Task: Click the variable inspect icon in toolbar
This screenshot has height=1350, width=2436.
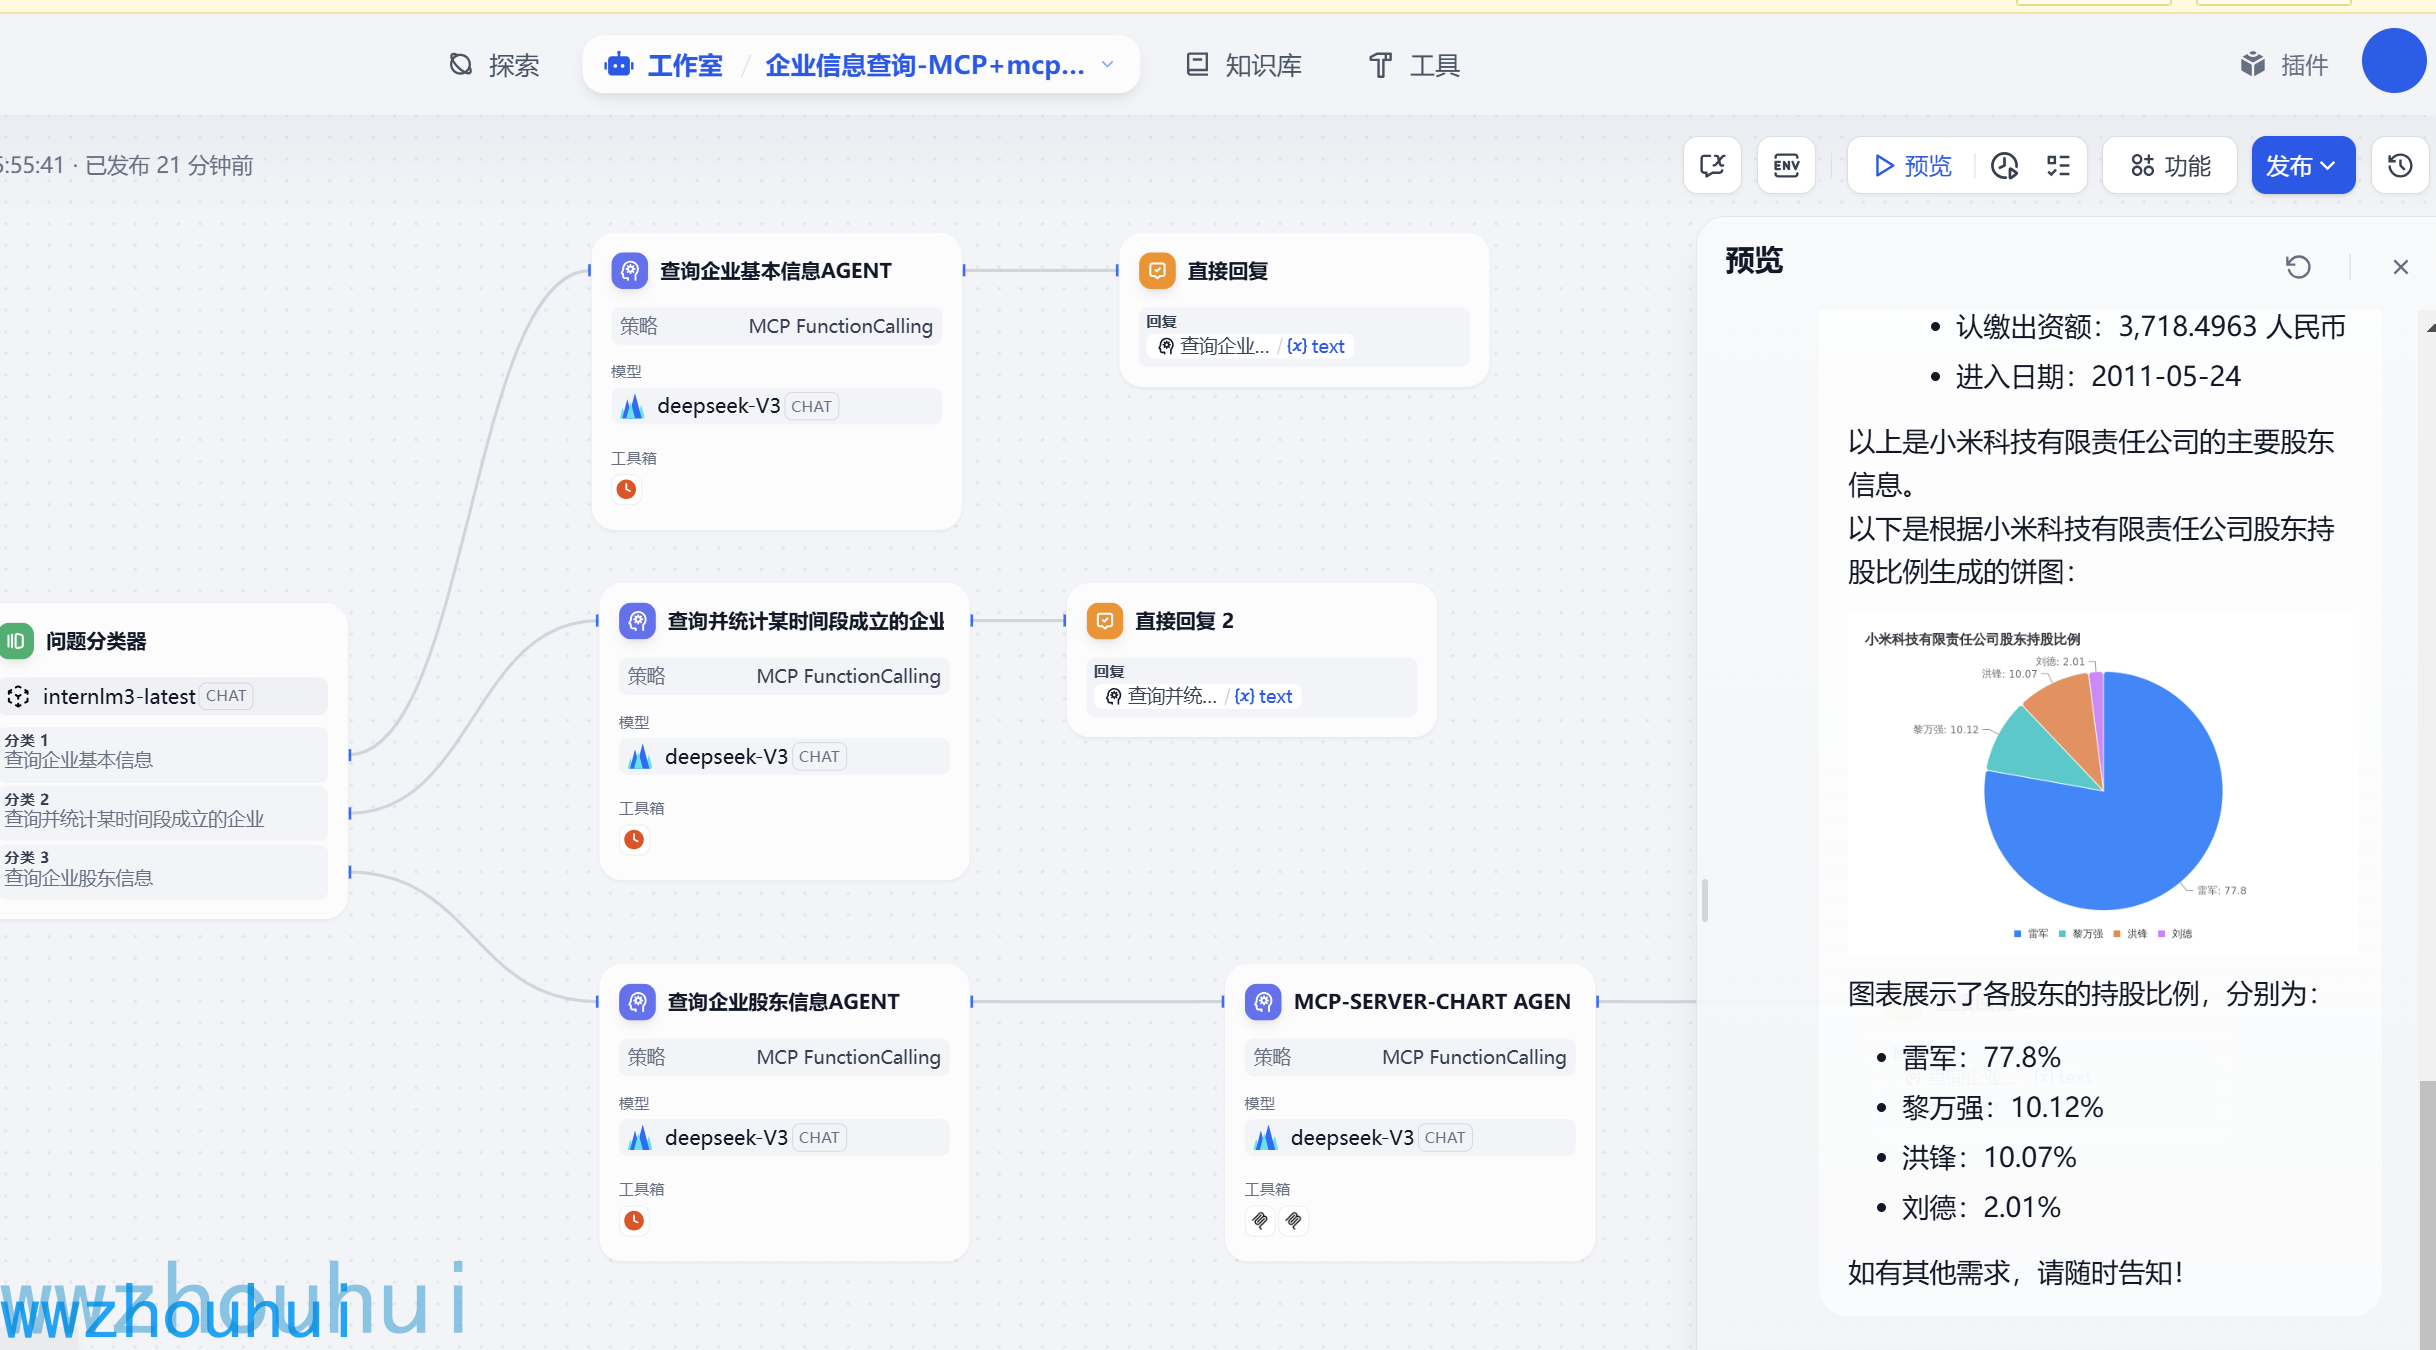Action: coord(1713,165)
